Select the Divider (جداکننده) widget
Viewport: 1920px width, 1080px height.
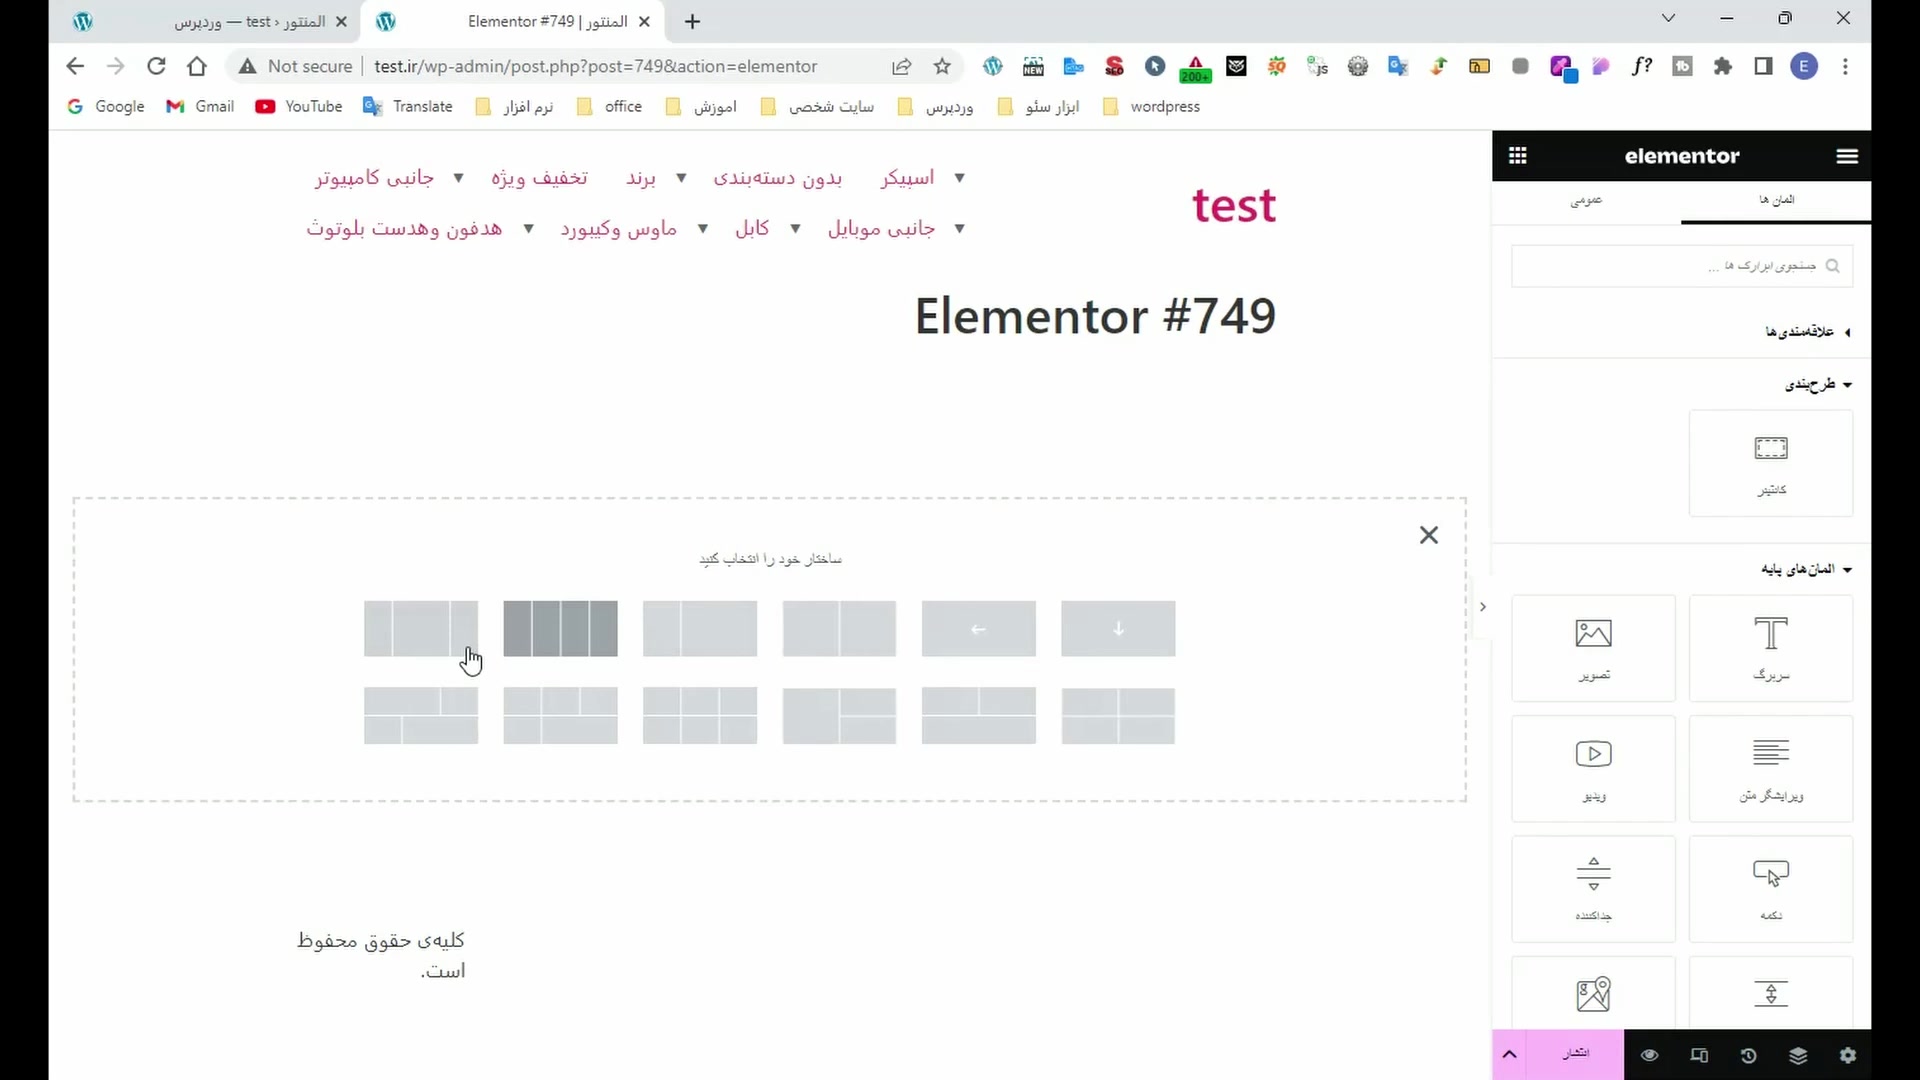[1593, 888]
